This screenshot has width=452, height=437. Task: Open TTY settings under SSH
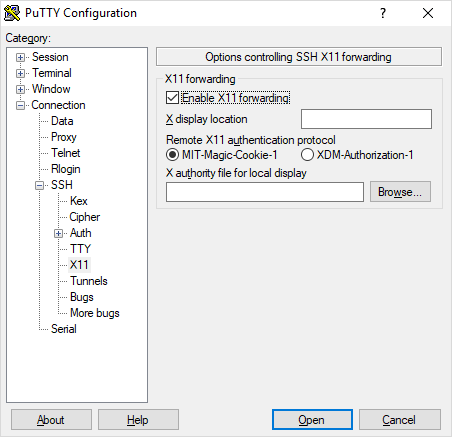[x=80, y=249]
